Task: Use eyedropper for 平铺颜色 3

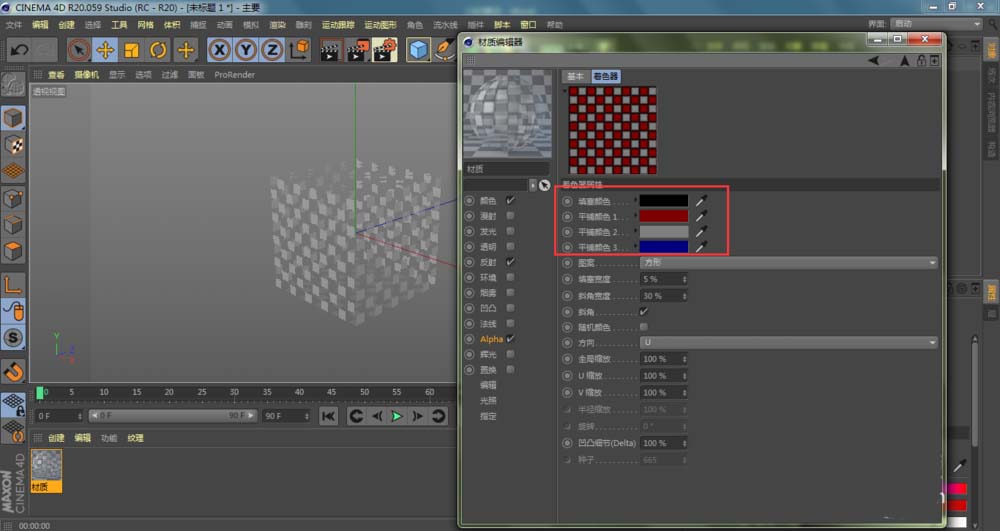Action: click(701, 247)
